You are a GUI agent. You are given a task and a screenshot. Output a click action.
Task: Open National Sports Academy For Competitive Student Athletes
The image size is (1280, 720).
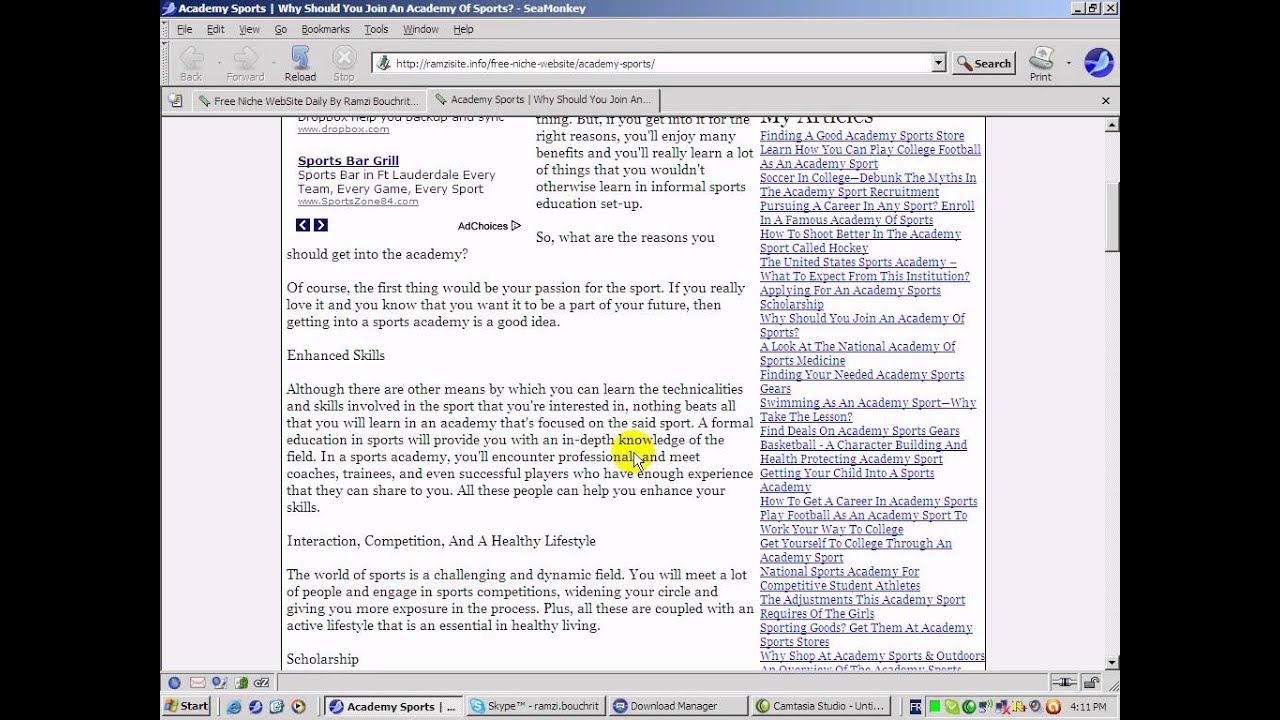[840, 578]
